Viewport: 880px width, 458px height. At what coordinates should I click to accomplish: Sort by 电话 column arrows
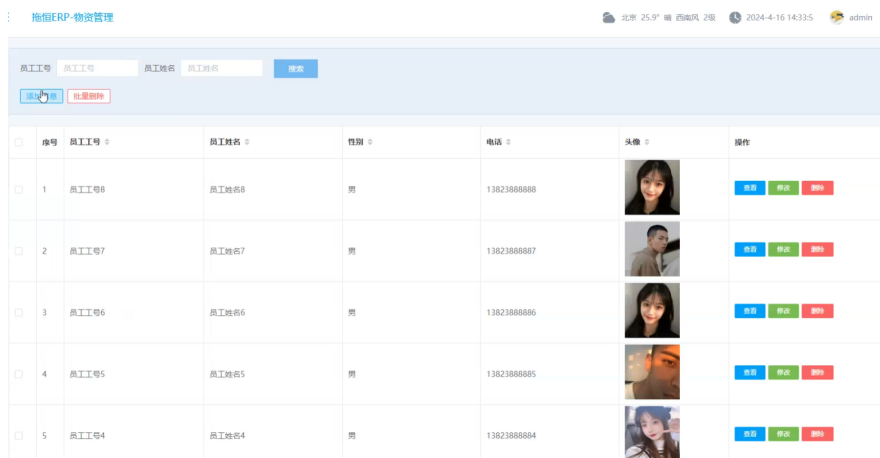point(508,142)
